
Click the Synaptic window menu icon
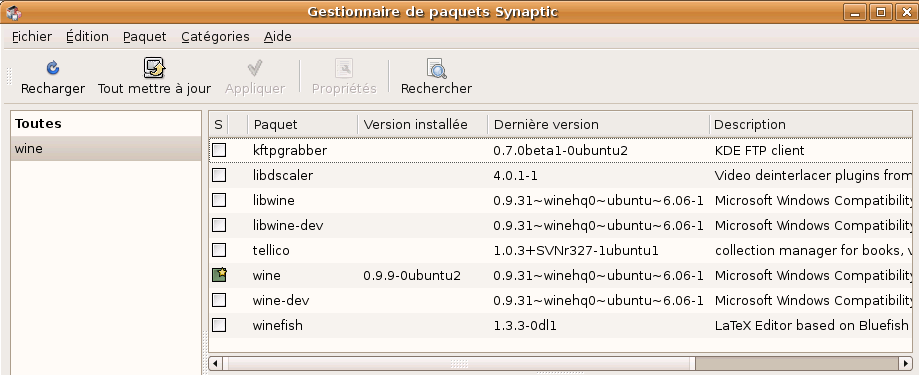[x=13, y=11]
